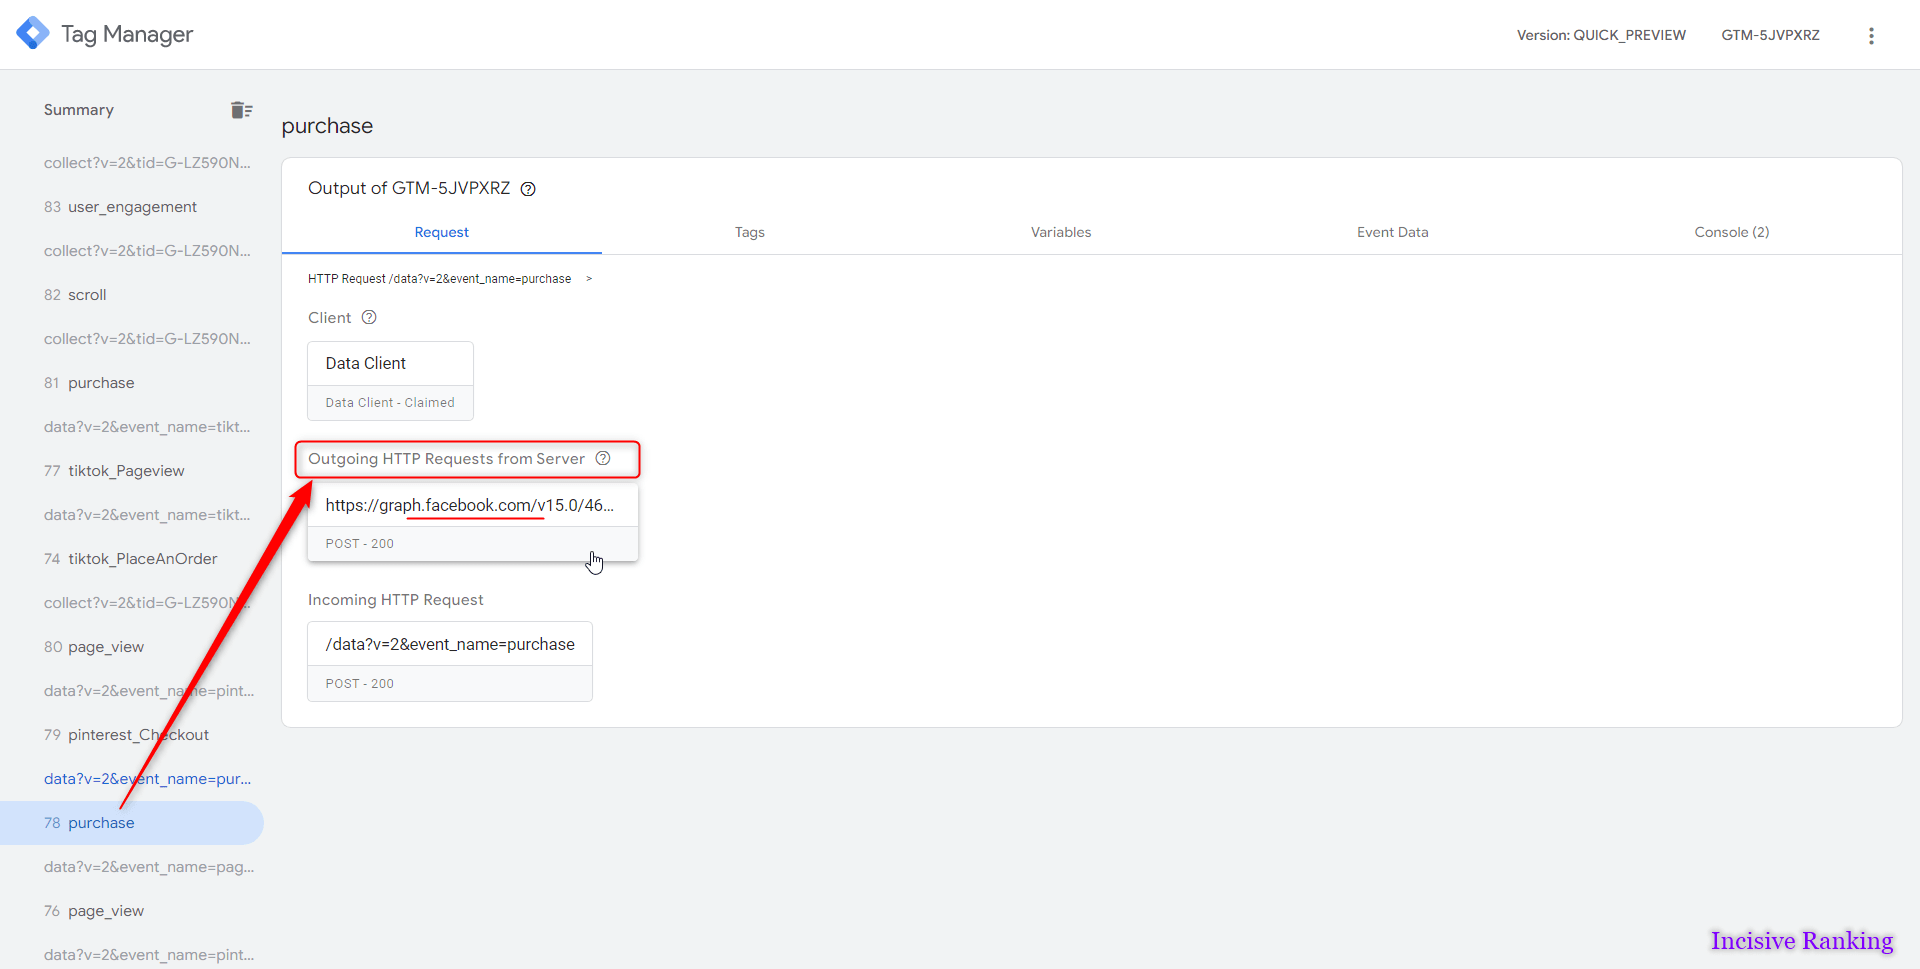Viewport: 1920px width, 969px height.
Task: Open the Variables tab
Action: [1060, 232]
